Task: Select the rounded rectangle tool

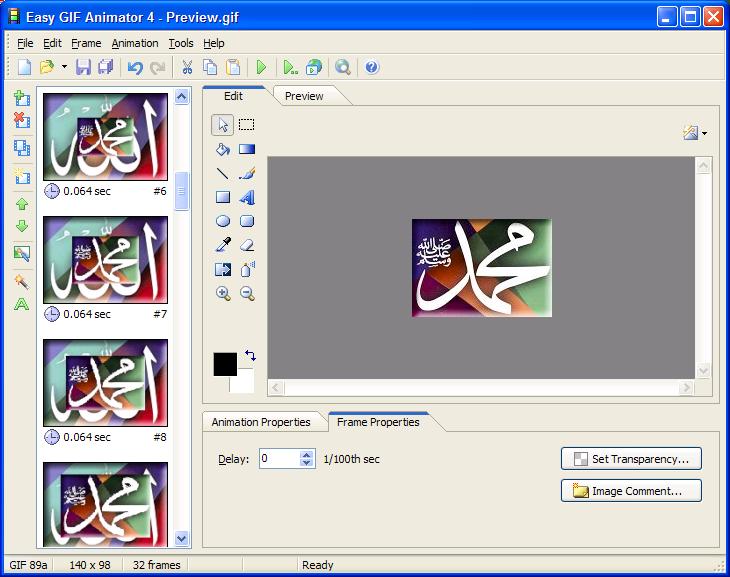Action: (247, 221)
